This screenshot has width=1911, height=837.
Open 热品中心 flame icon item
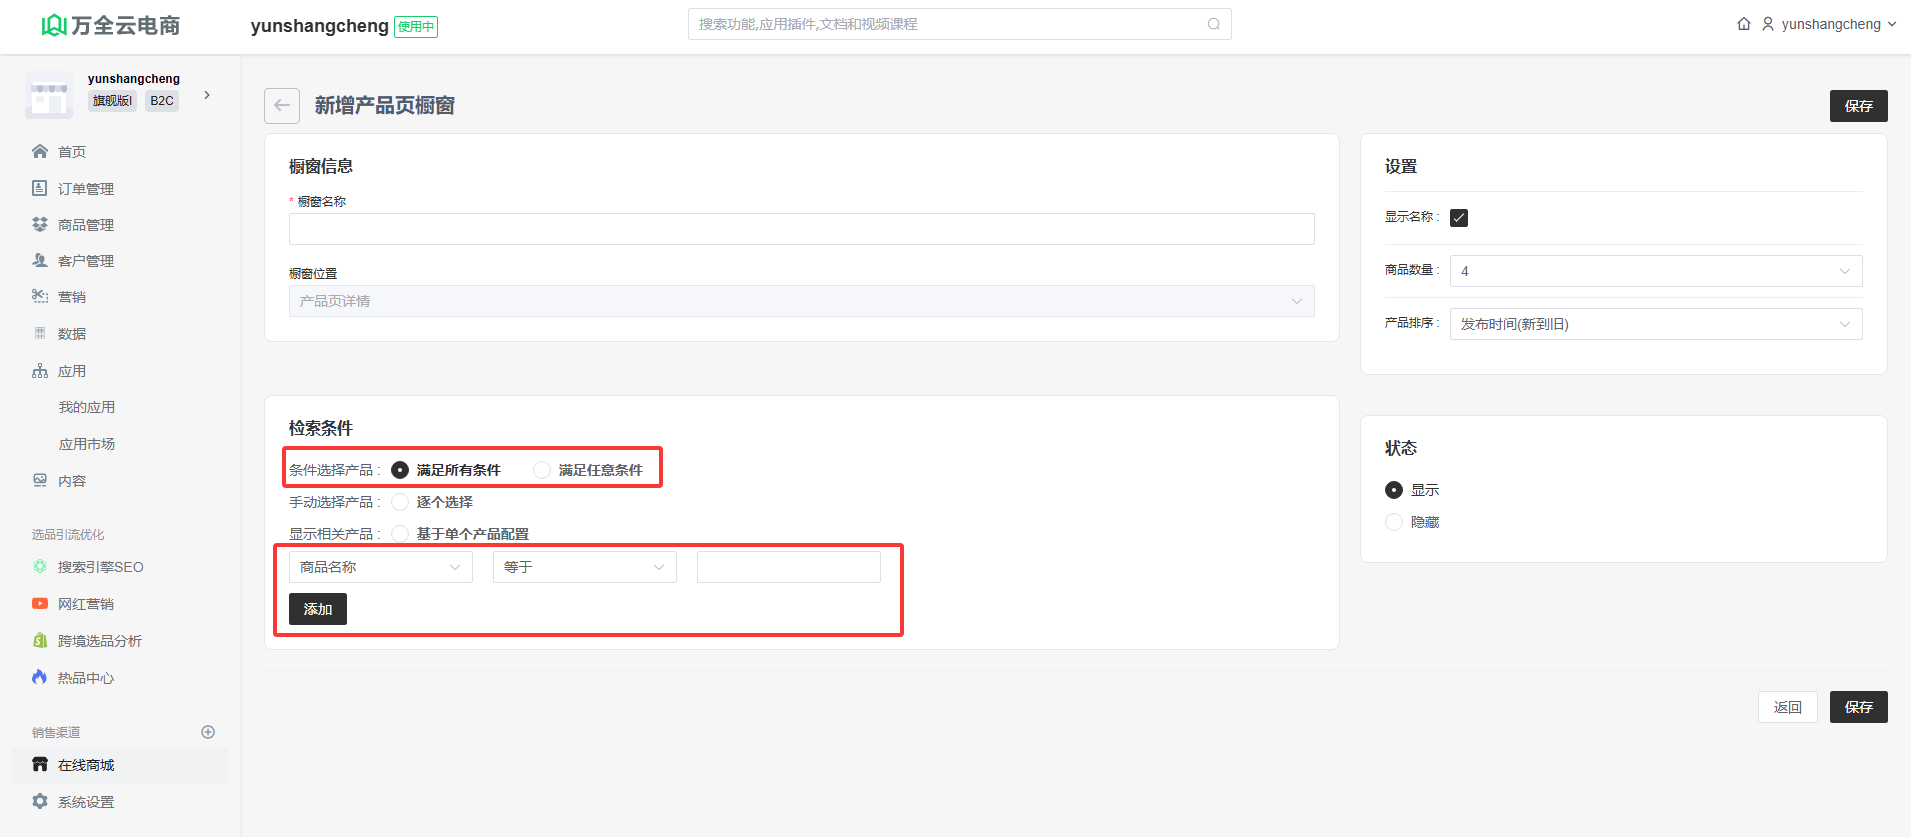pos(85,678)
